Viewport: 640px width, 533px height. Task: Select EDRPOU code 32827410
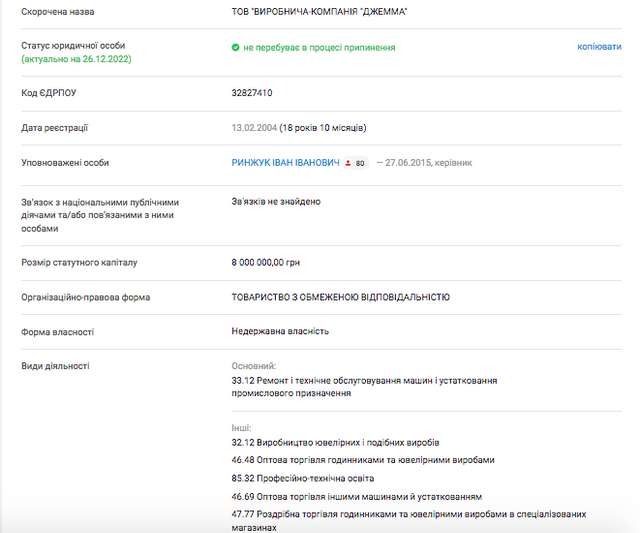(252, 93)
